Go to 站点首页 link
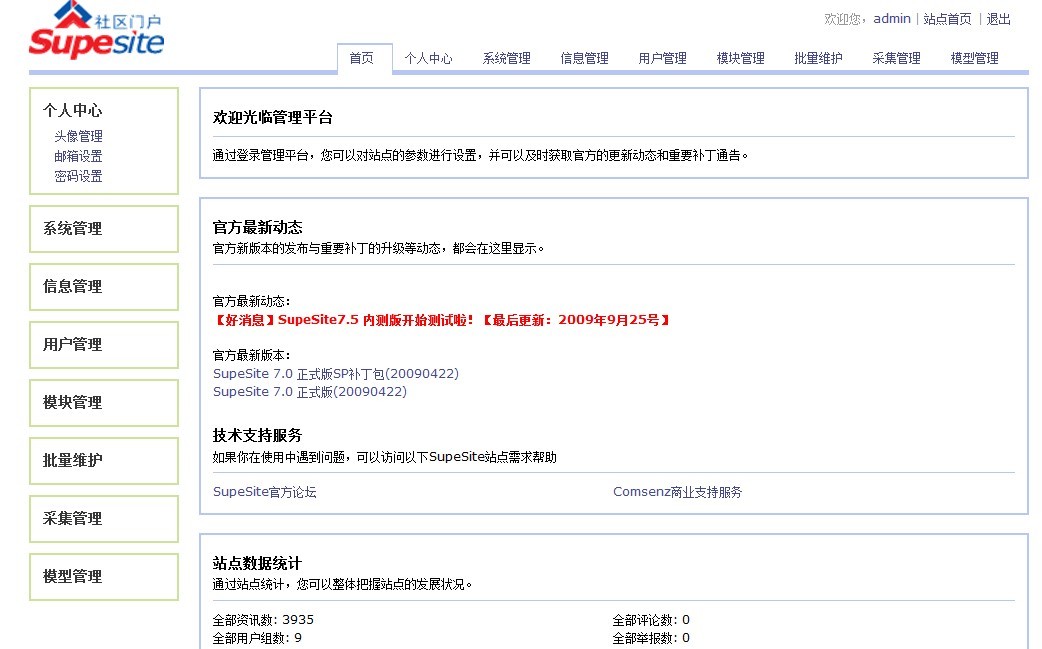 coord(948,19)
